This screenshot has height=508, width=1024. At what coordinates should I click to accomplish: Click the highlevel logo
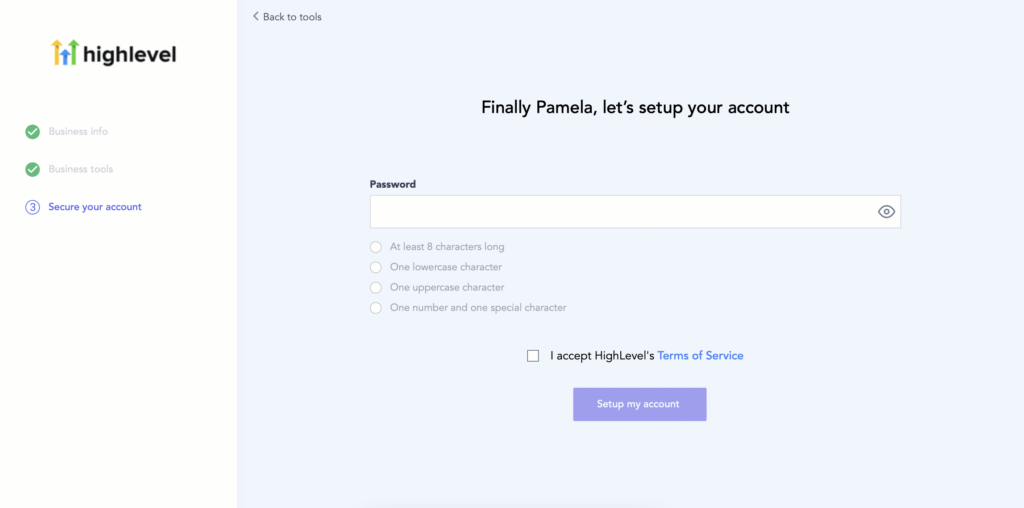114,53
